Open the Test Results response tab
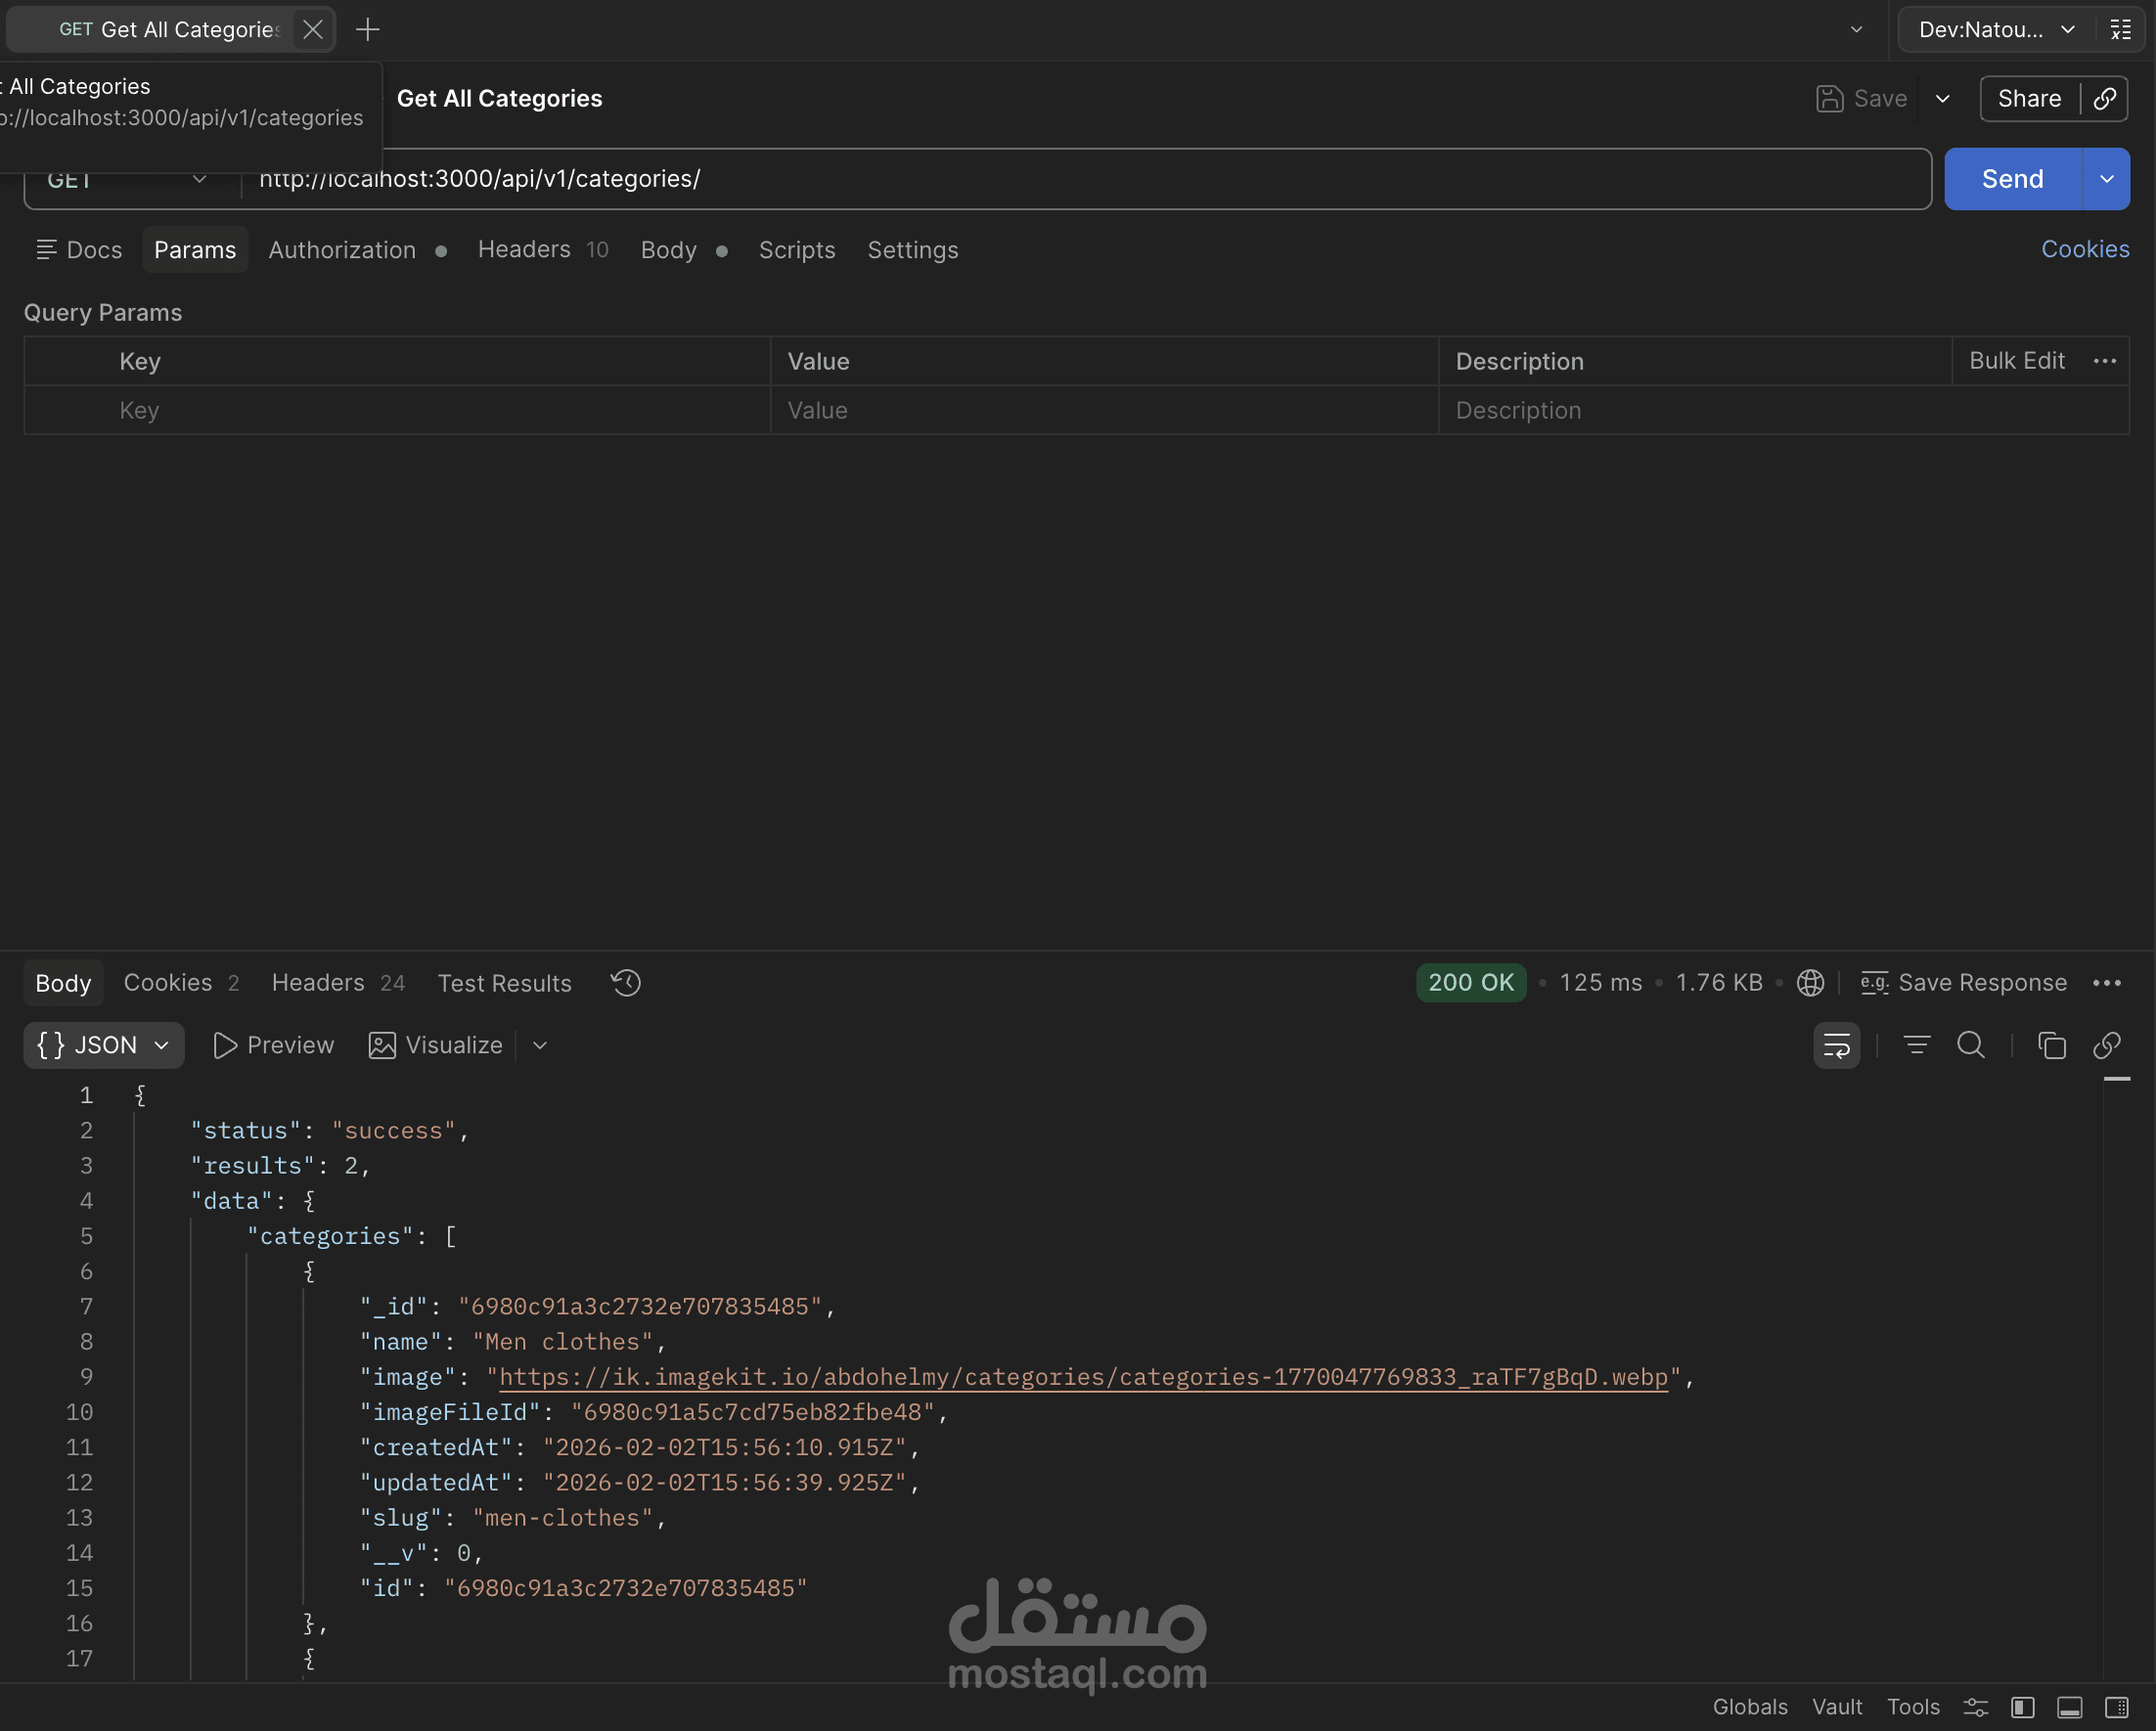This screenshot has height=1731, width=2156. [x=504, y=983]
